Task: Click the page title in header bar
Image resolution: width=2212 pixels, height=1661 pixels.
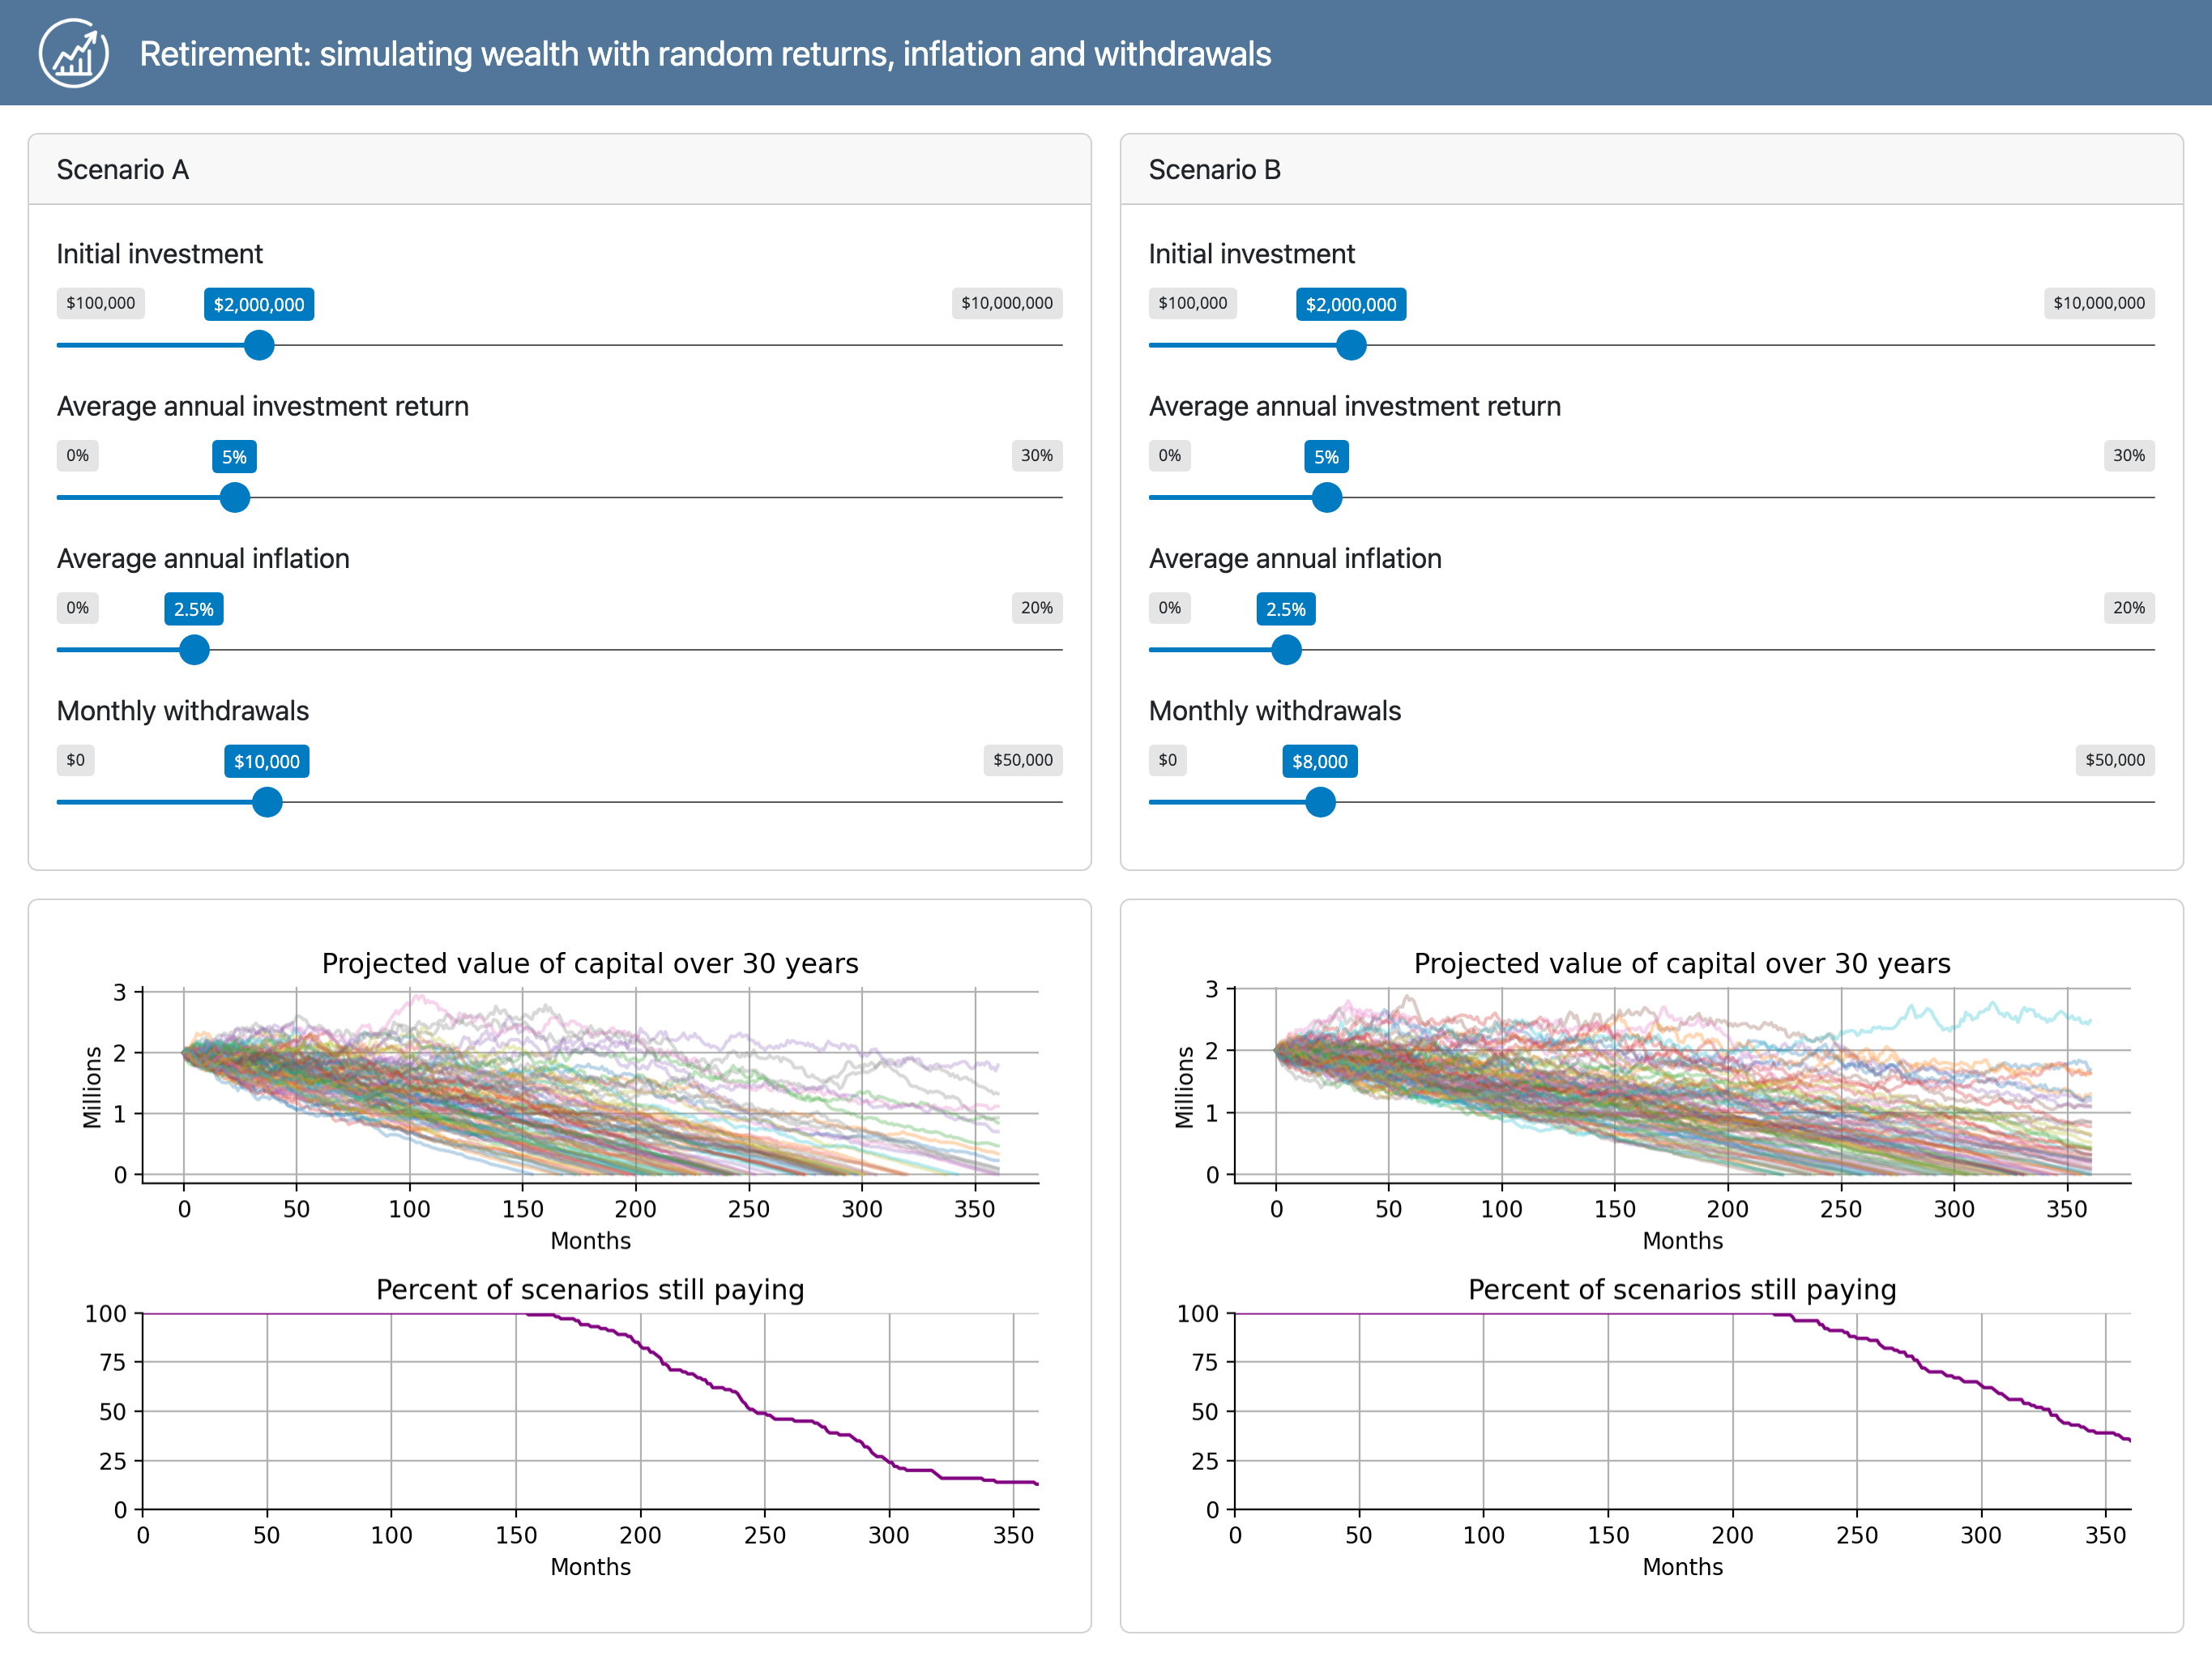Action: [705, 54]
